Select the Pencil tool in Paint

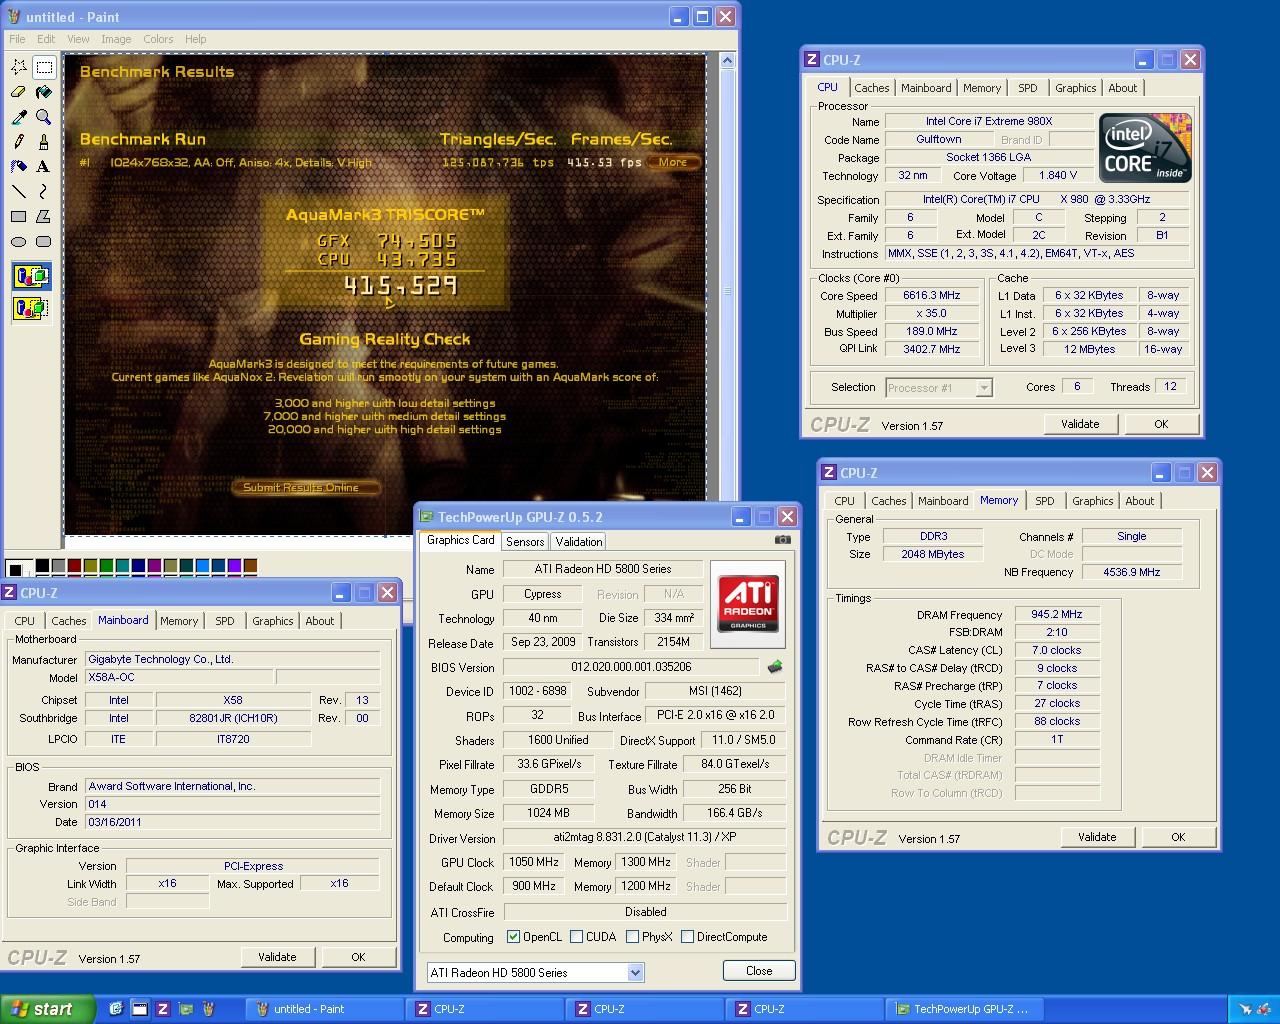(19, 141)
